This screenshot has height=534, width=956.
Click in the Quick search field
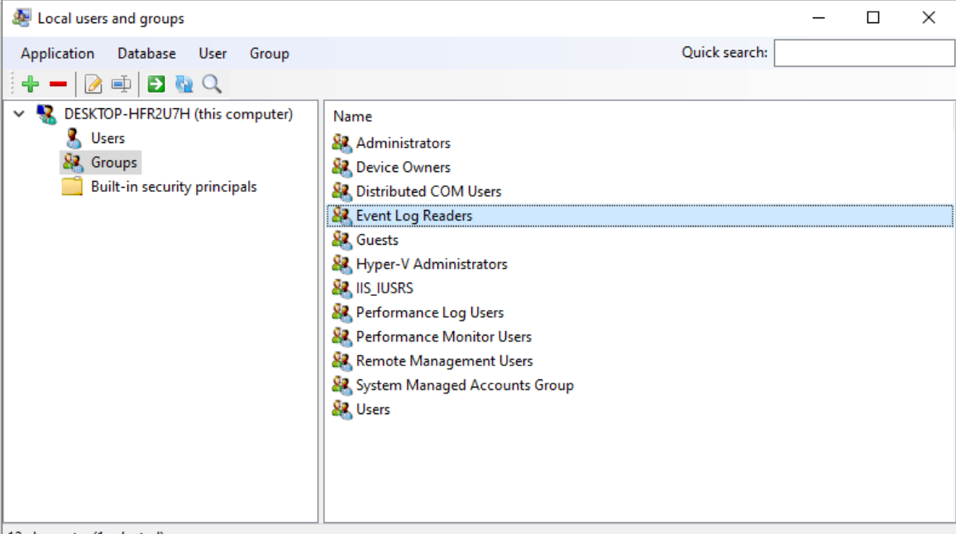click(x=864, y=53)
